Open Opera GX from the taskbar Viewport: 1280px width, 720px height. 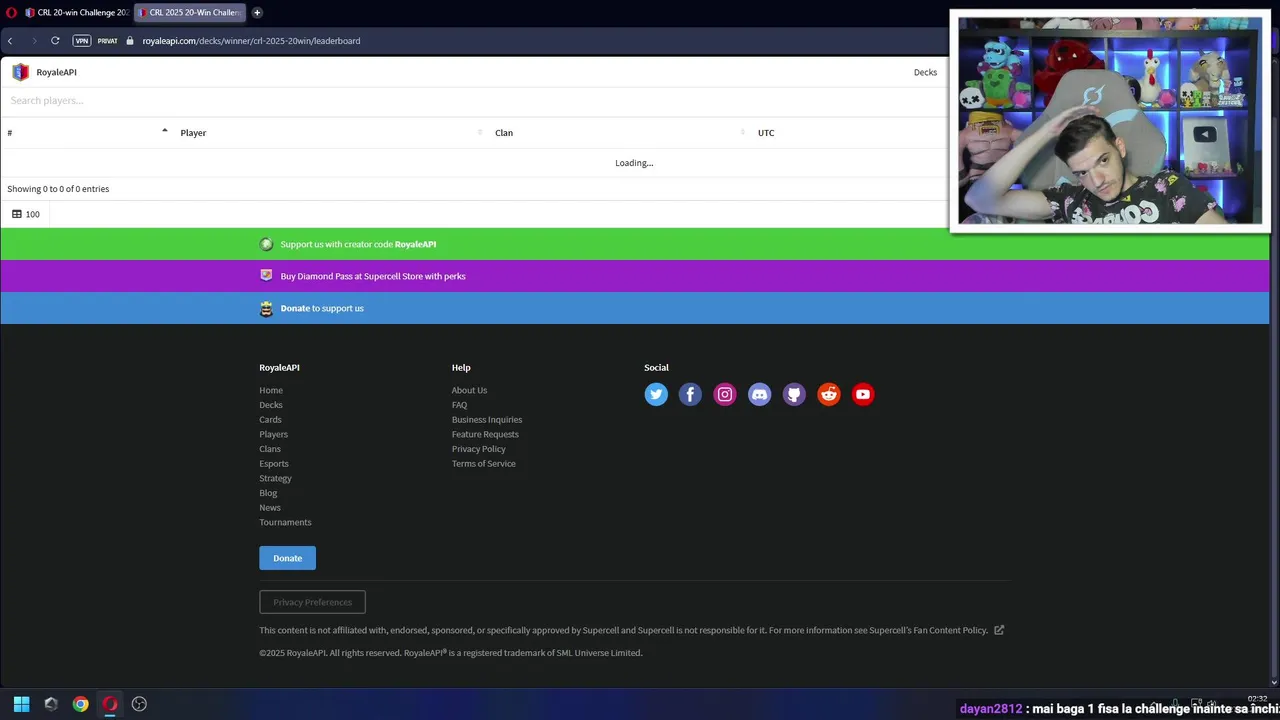coord(110,704)
